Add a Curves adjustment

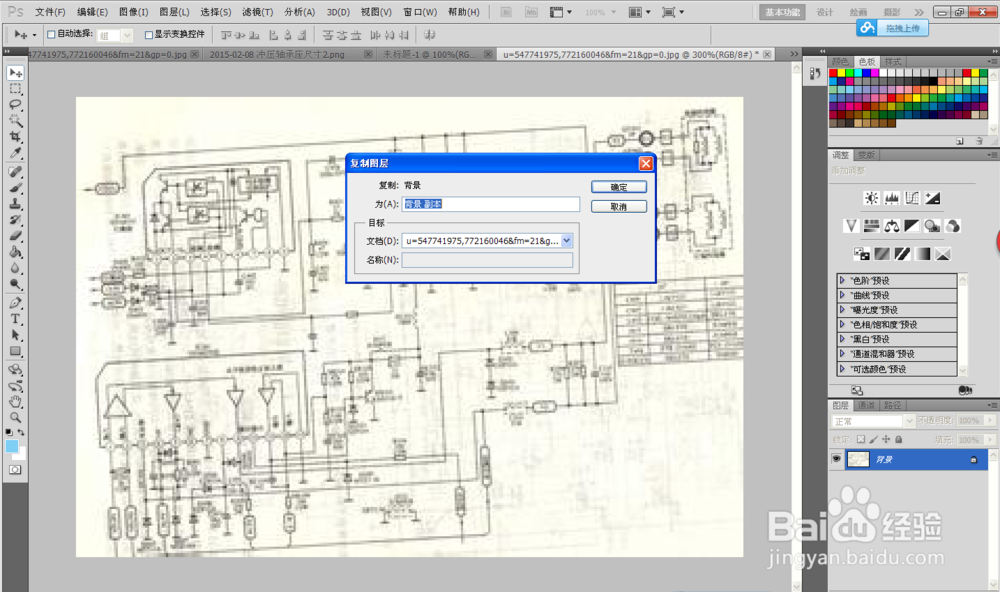tap(912, 198)
